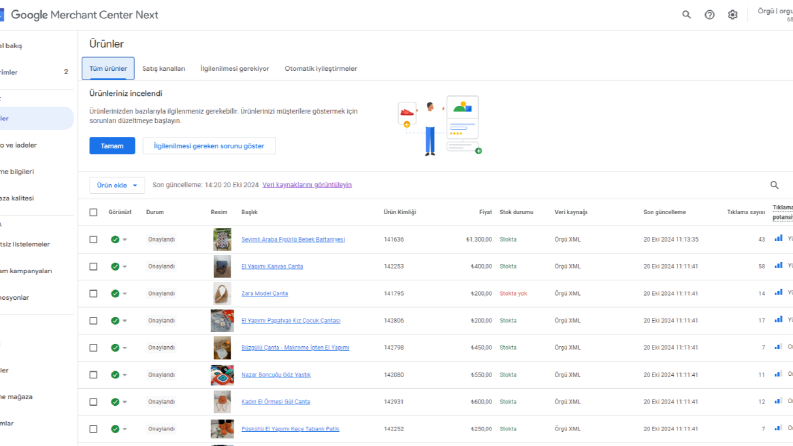Open Veri kaynaklarını görüntüleyin link

coord(307,185)
